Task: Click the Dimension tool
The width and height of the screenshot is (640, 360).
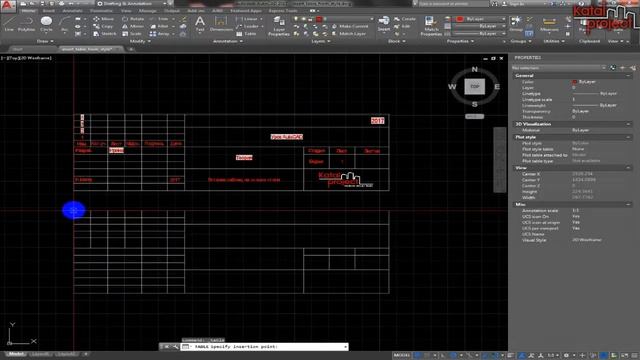Action: tap(221, 23)
